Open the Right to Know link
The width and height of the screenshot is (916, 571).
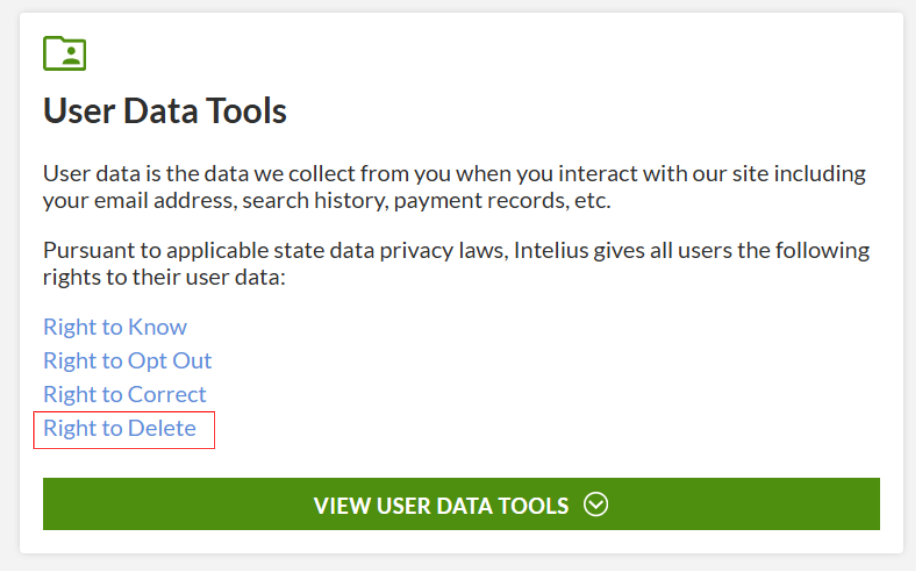coord(115,327)
